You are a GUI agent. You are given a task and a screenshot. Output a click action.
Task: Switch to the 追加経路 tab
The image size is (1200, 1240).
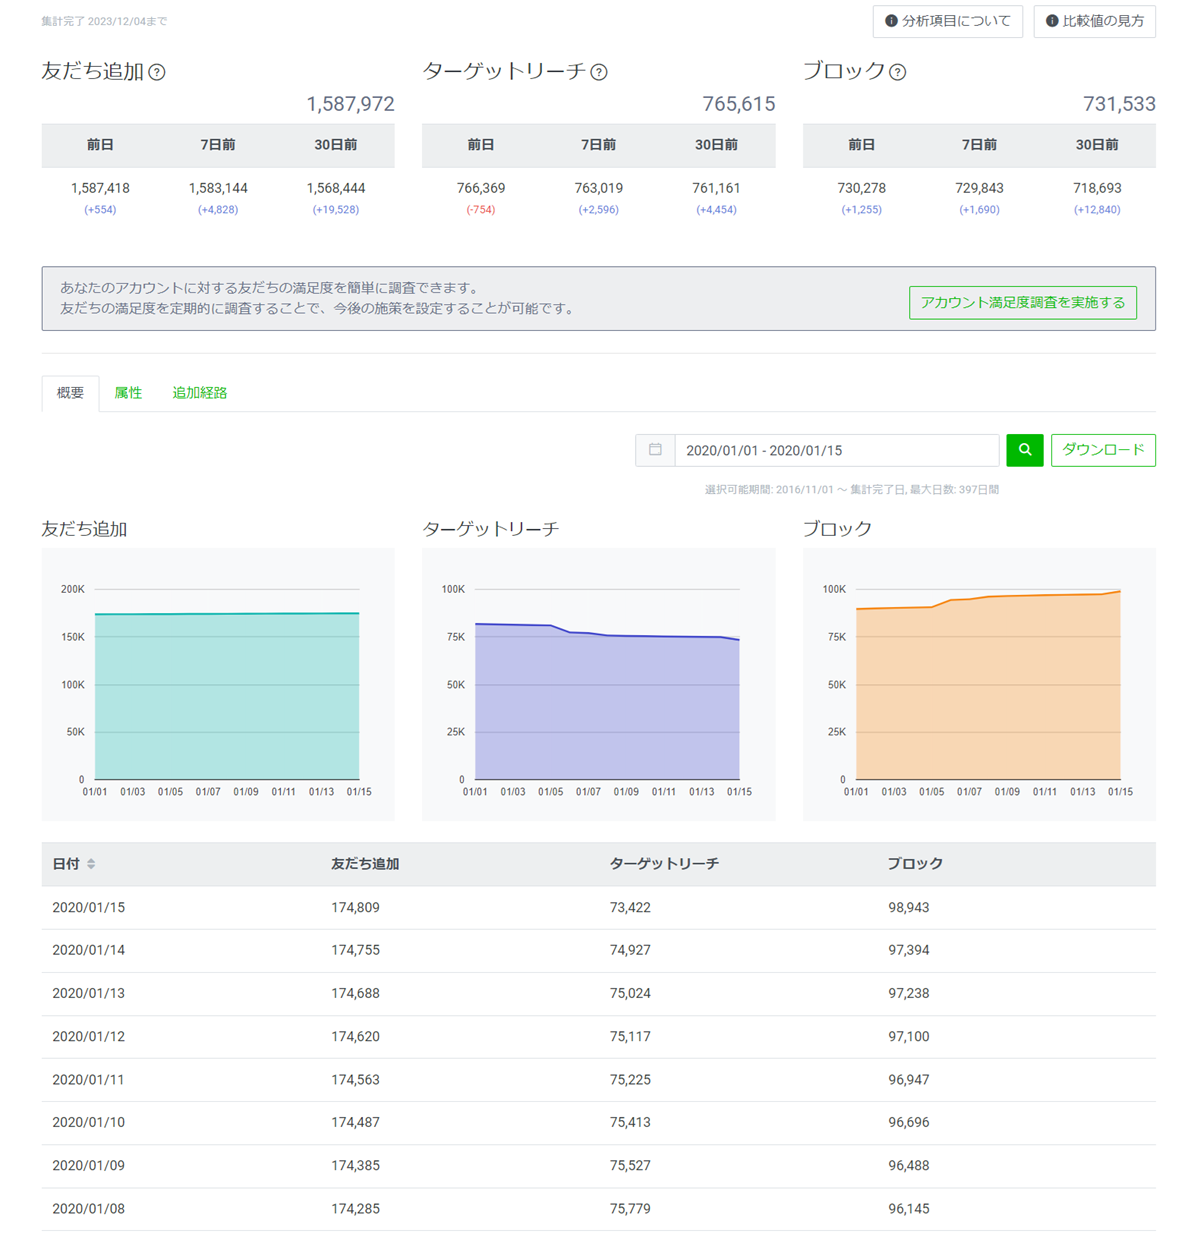pyautogui.click(x=200, y=393)
